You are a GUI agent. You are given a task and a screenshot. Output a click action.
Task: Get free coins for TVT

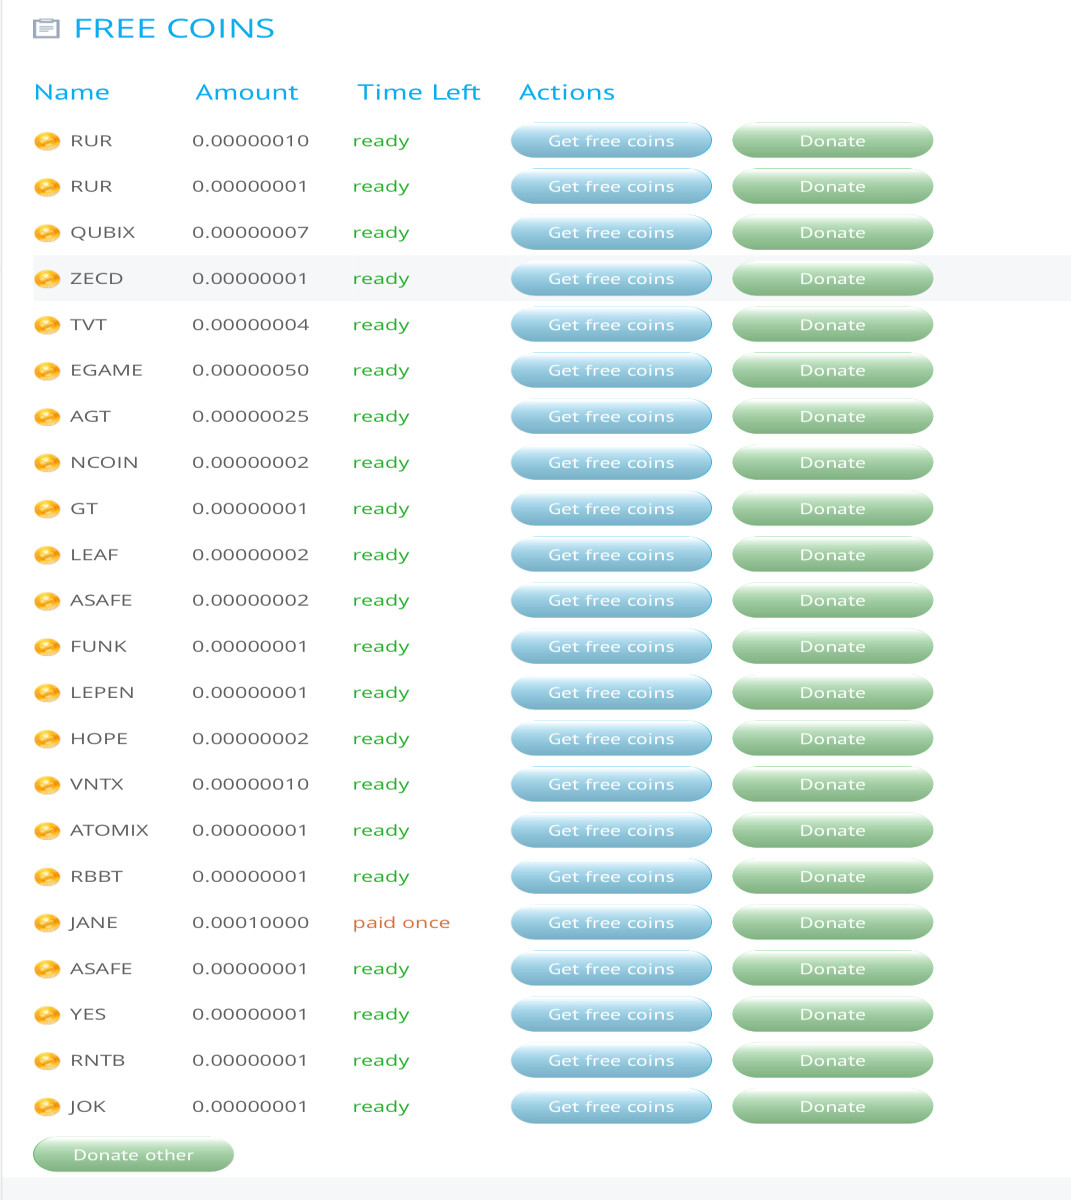(611, 325)
